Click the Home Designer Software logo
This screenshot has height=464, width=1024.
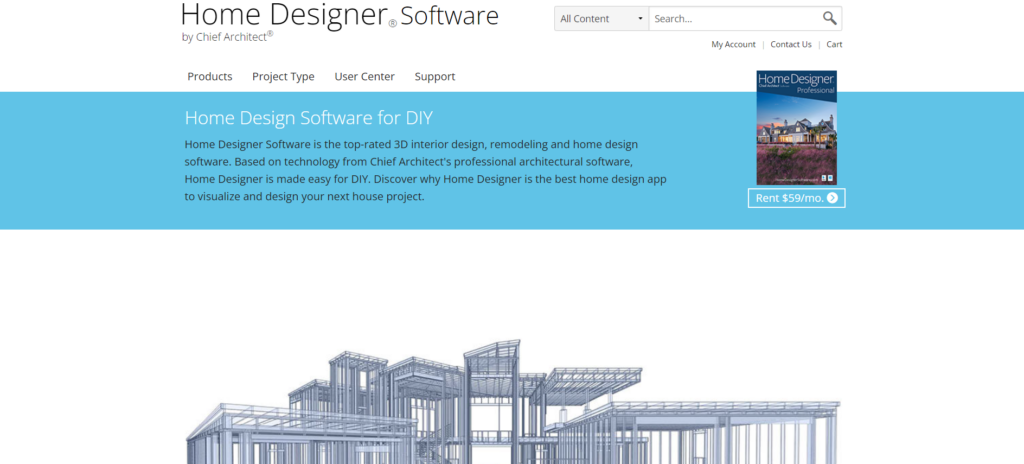[339, 16]
